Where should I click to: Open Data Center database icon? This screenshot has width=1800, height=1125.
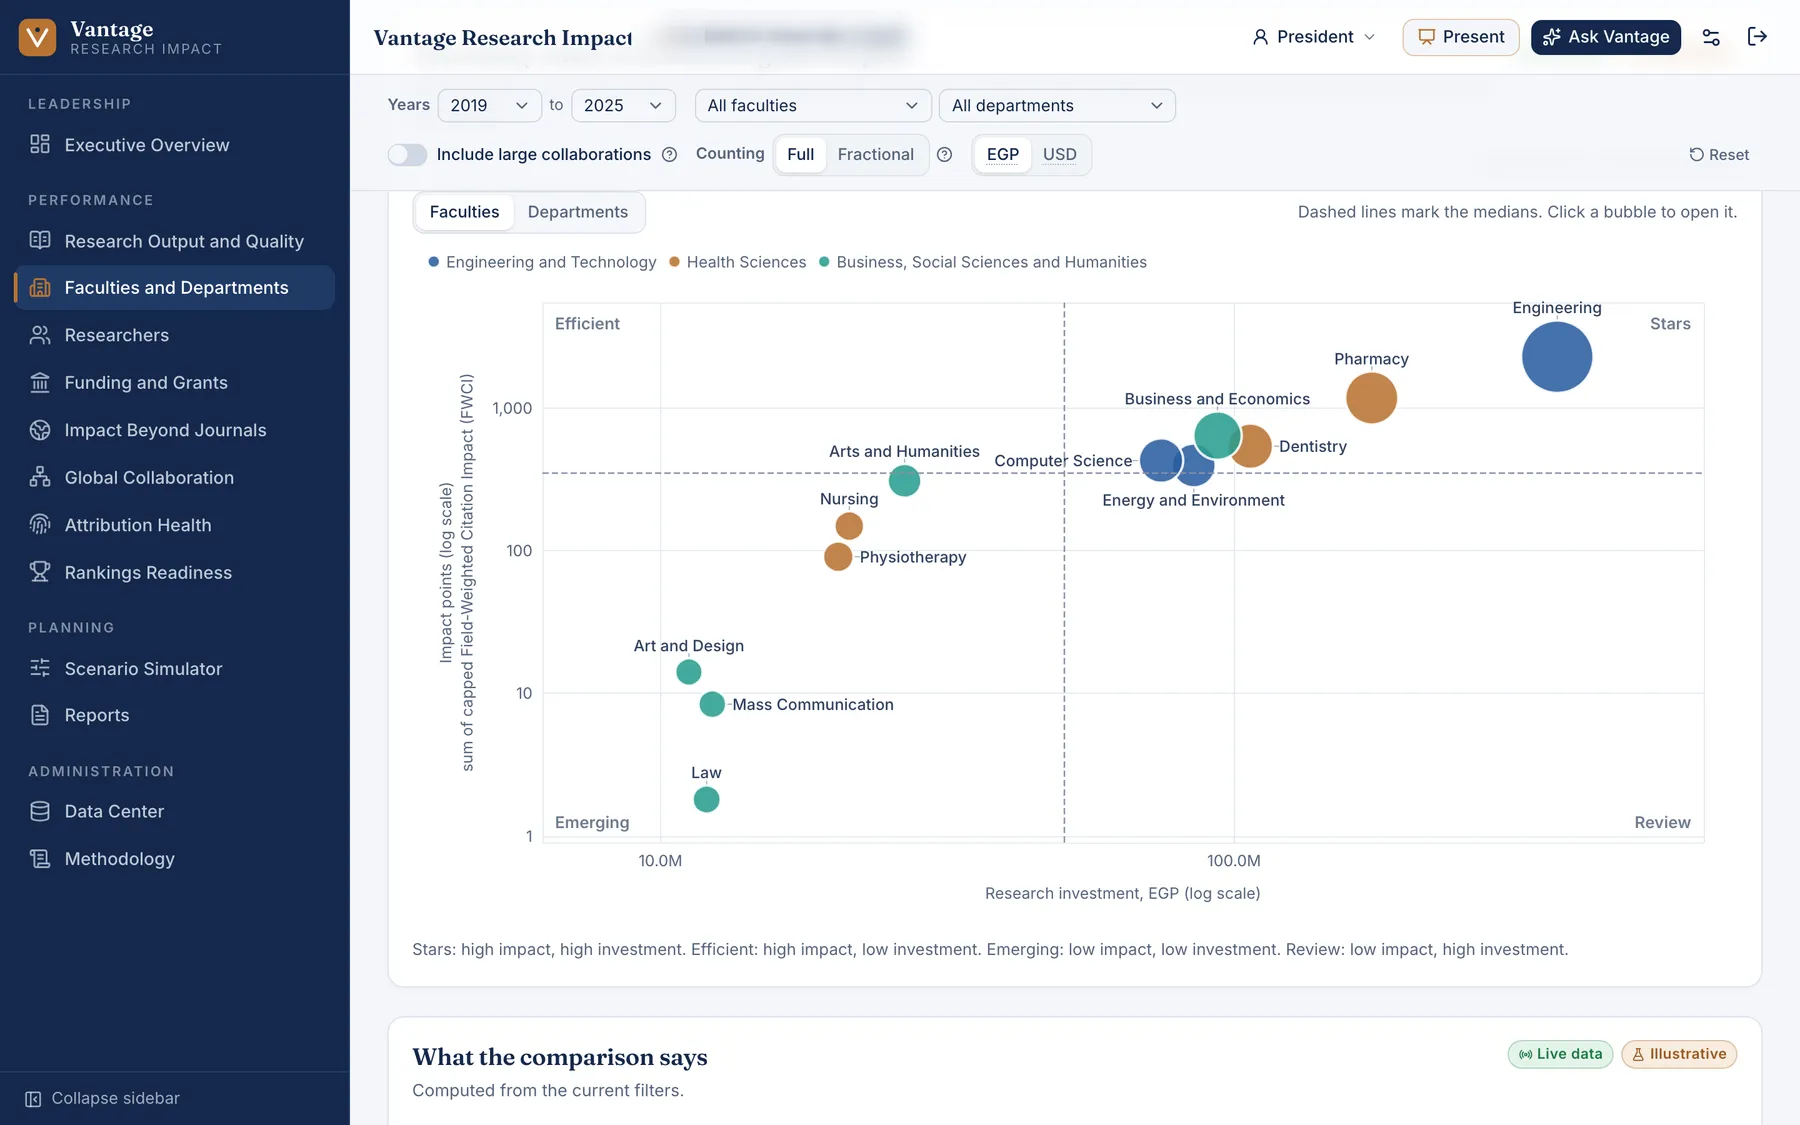pyautogui.click(x=40, y=811)
